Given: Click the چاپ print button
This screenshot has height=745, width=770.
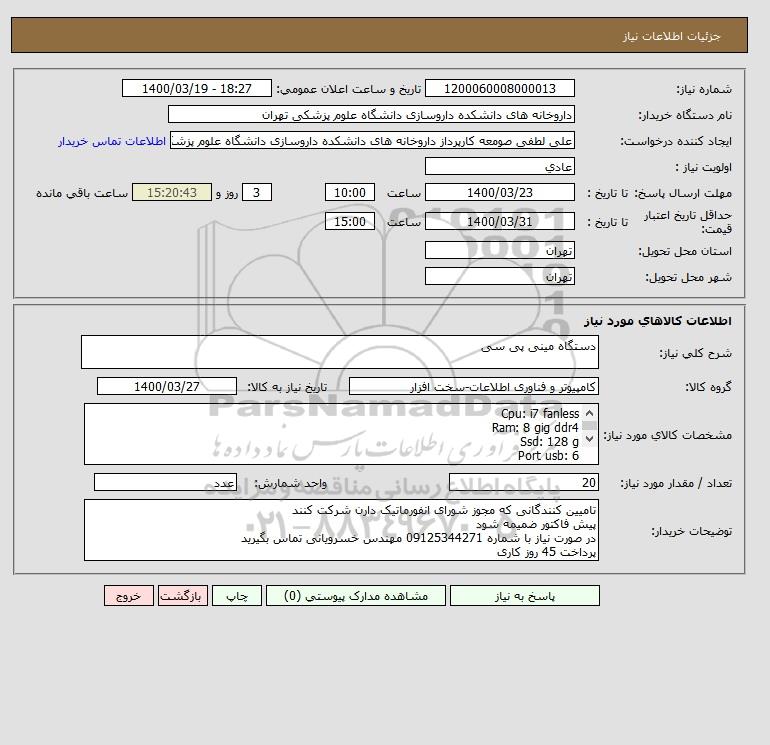Looking at the screenshot, I should tap(237, 596).
